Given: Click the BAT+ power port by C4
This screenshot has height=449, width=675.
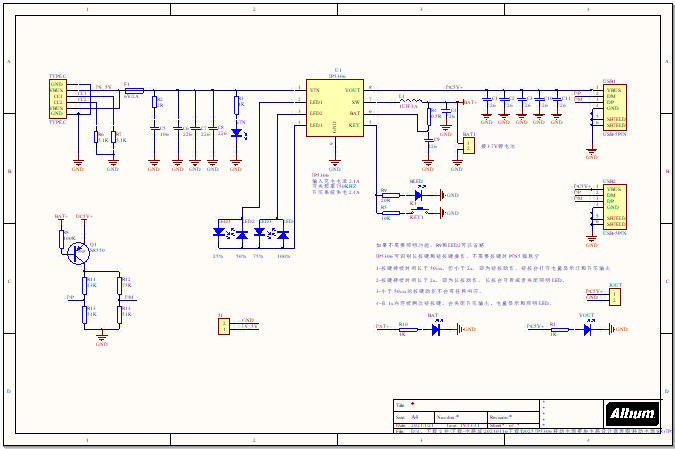Looking at the screenshot, I should (x=469, y=102).
